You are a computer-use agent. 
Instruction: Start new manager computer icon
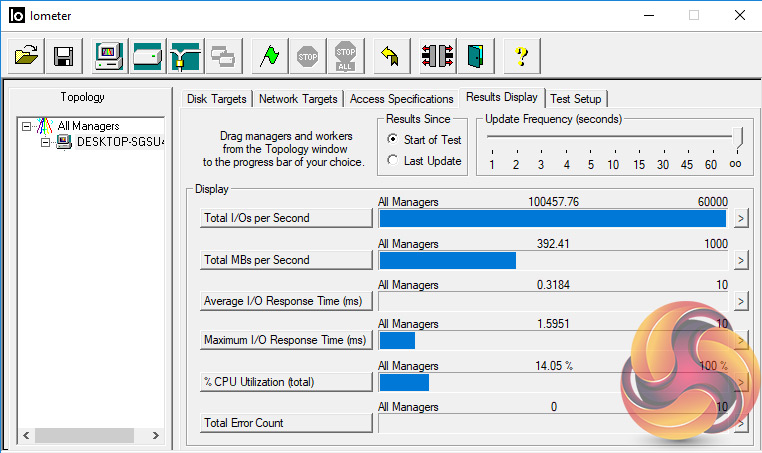[x=109, y=56]
